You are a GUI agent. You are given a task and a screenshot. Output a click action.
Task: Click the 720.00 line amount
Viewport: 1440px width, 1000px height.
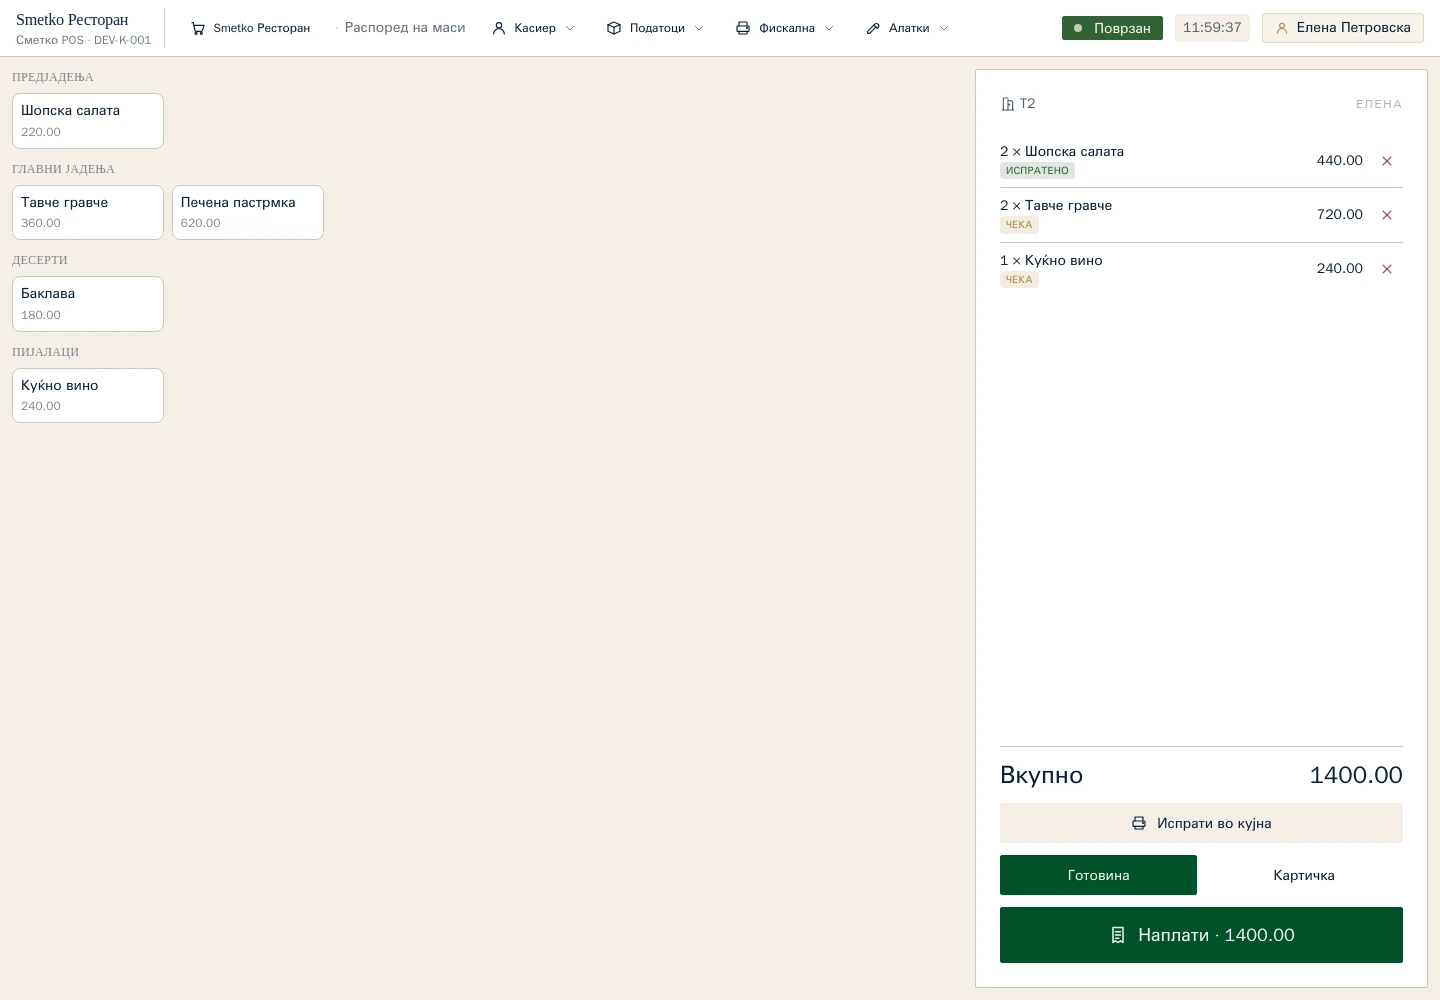tap(1340, 214)
